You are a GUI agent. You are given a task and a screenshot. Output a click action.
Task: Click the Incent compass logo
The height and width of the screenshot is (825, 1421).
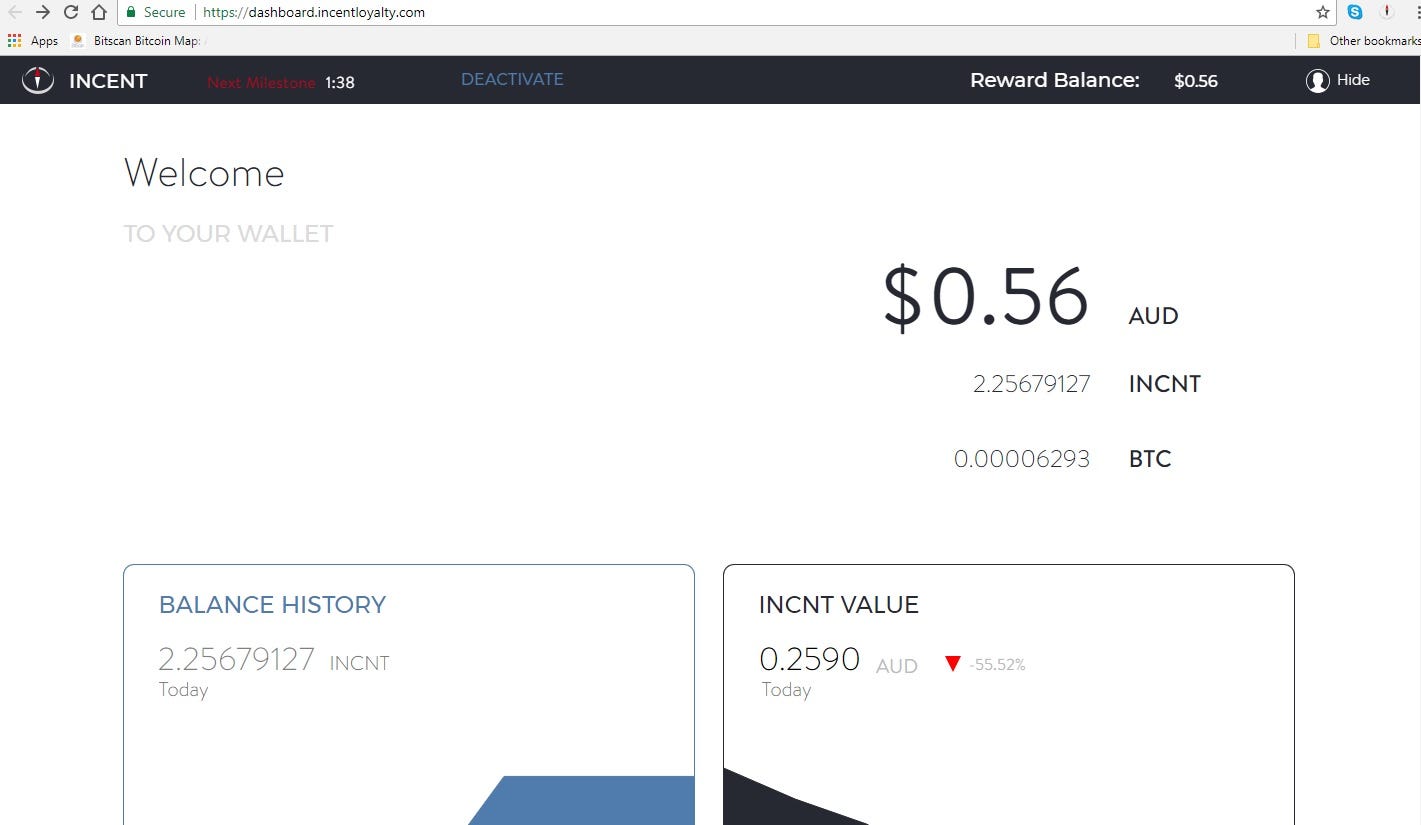38,80
